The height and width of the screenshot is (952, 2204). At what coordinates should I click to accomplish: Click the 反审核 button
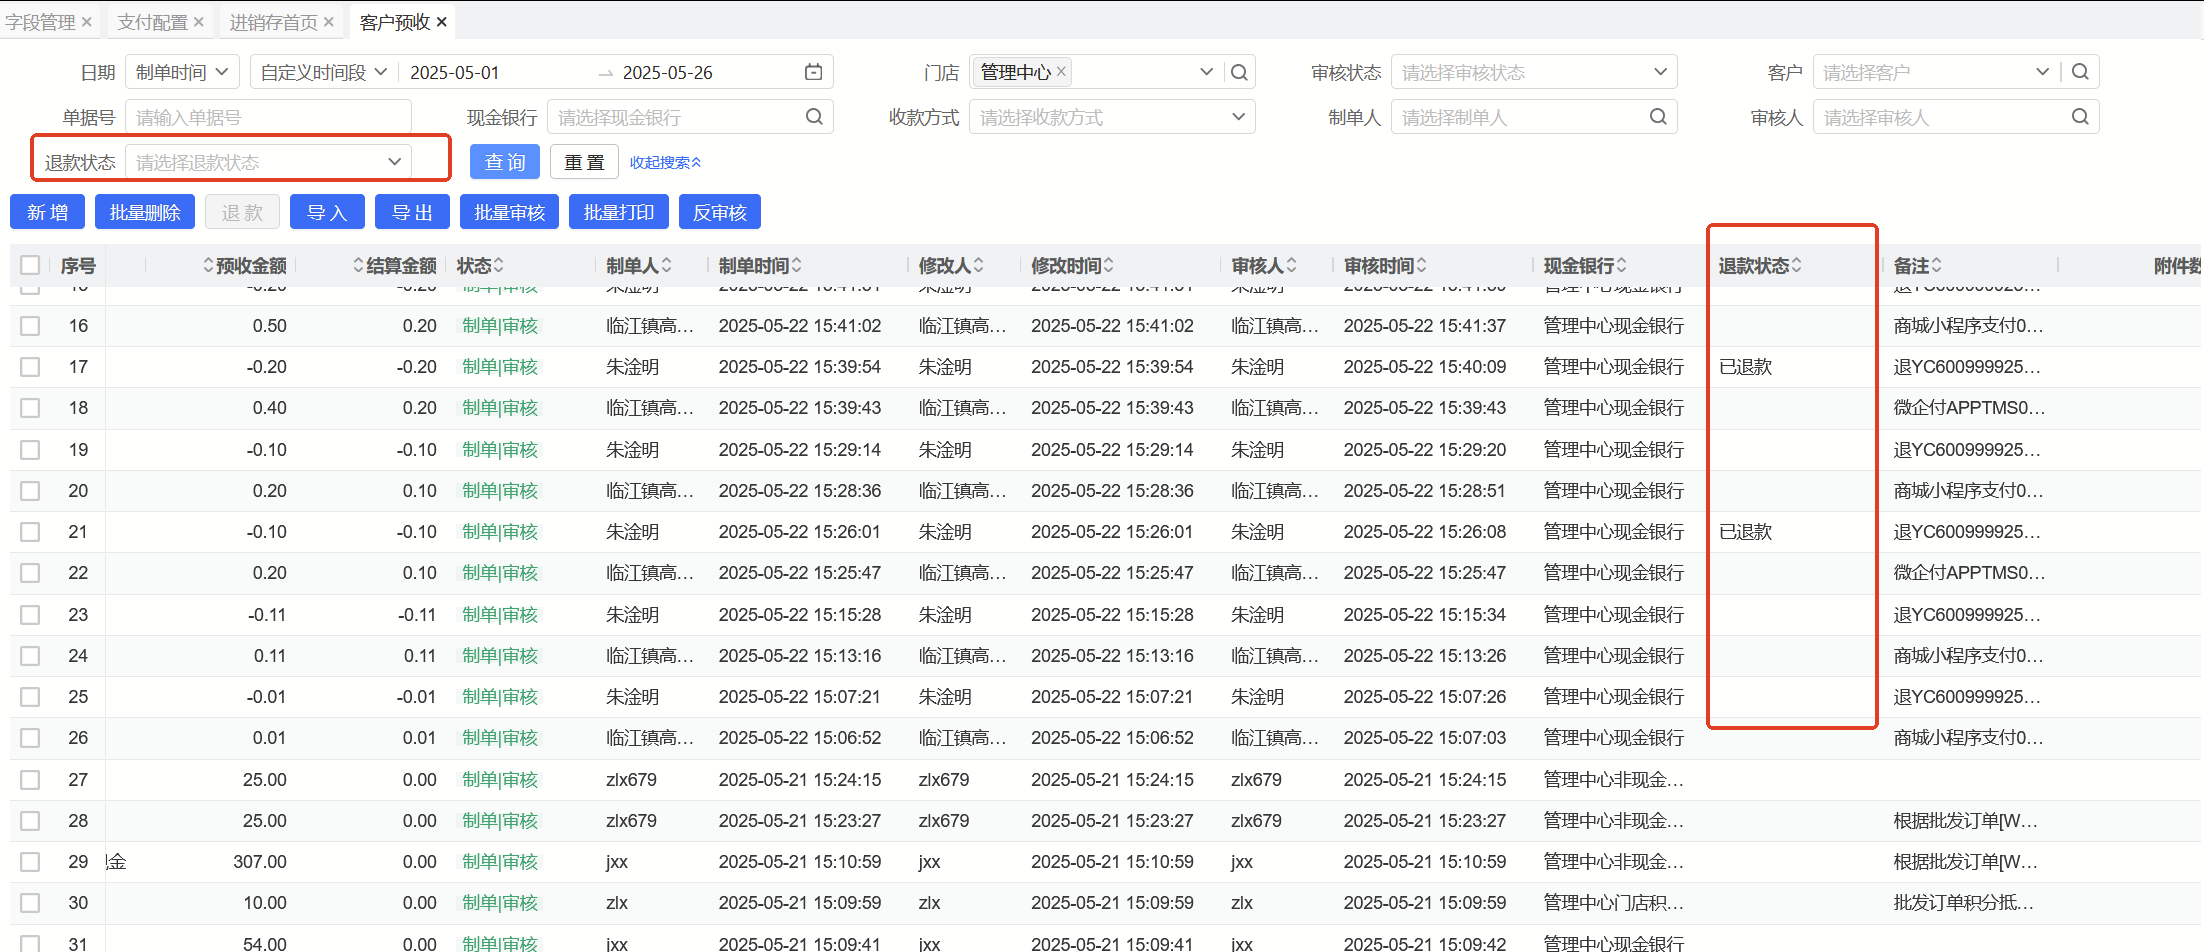[x=720, y=212]
